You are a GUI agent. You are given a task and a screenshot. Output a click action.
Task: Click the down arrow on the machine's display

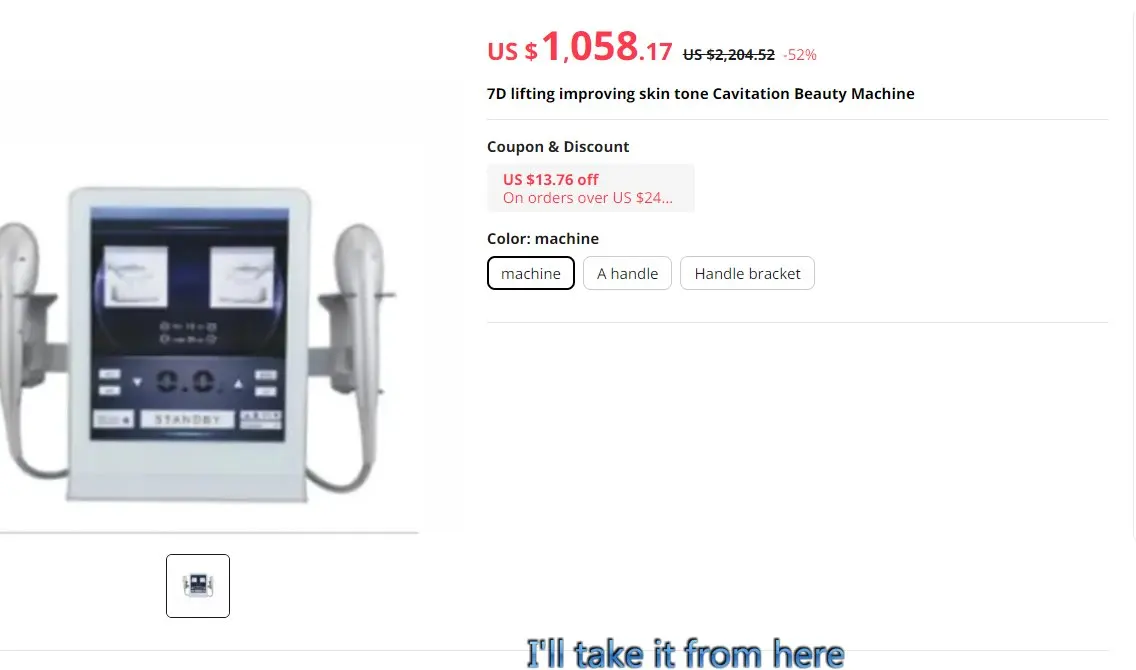(137, 382)
